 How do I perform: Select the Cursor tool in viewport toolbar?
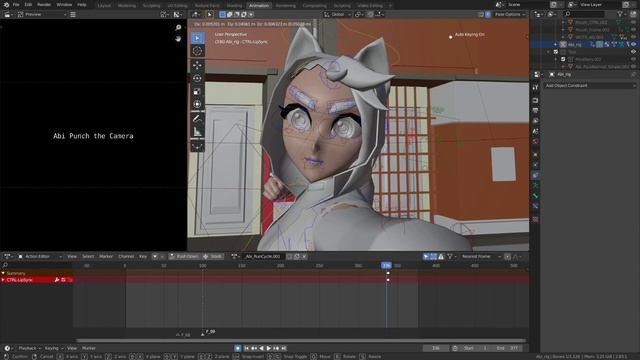click(x=197, y=51)
